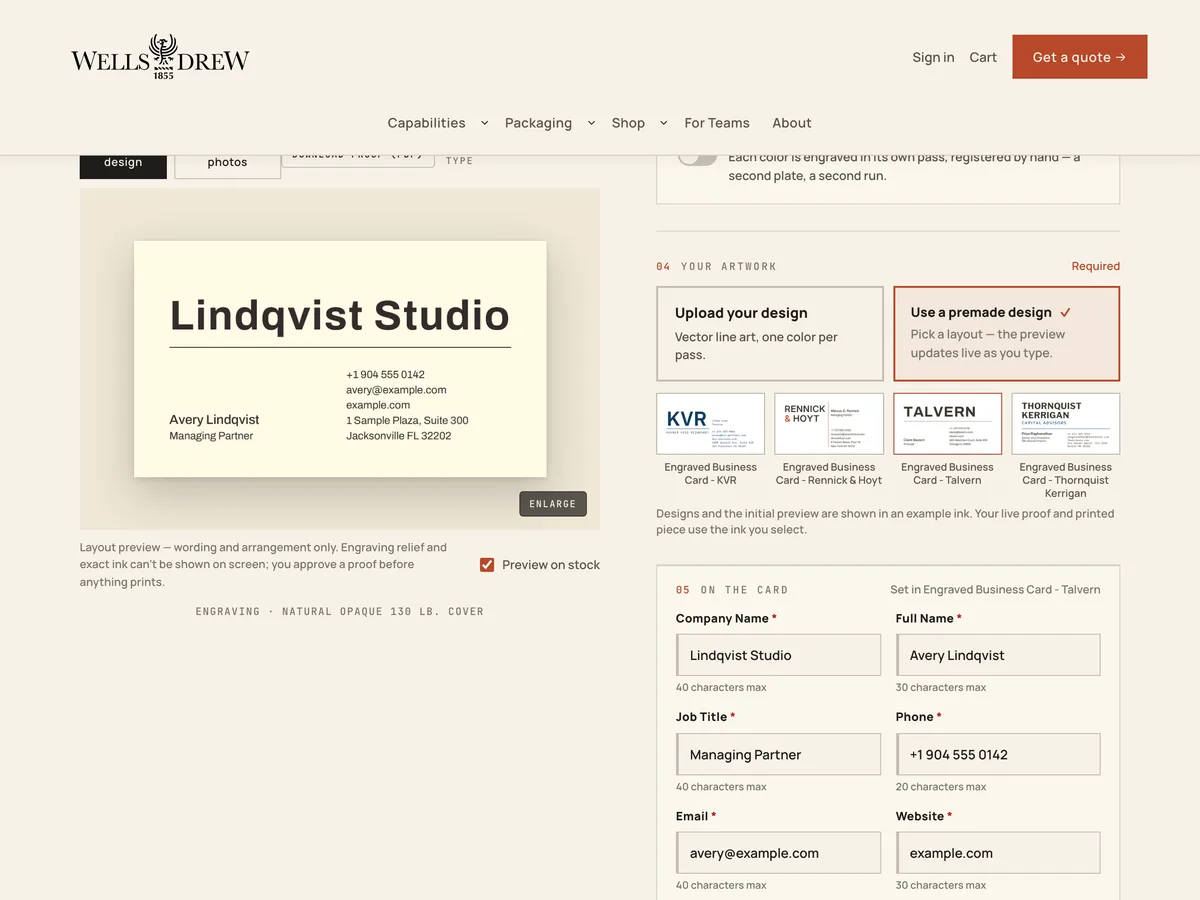The image size is (1200, 900).
Task: Click the Website input field
Action: pyautogui.click(x=998, y=853)
